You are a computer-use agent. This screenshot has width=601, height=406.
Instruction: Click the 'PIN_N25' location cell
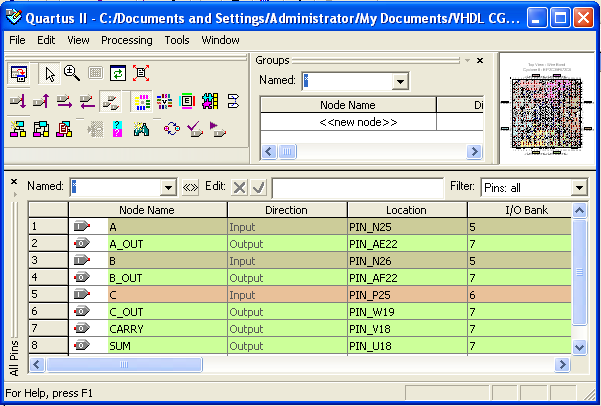click(x=407, y=227)
